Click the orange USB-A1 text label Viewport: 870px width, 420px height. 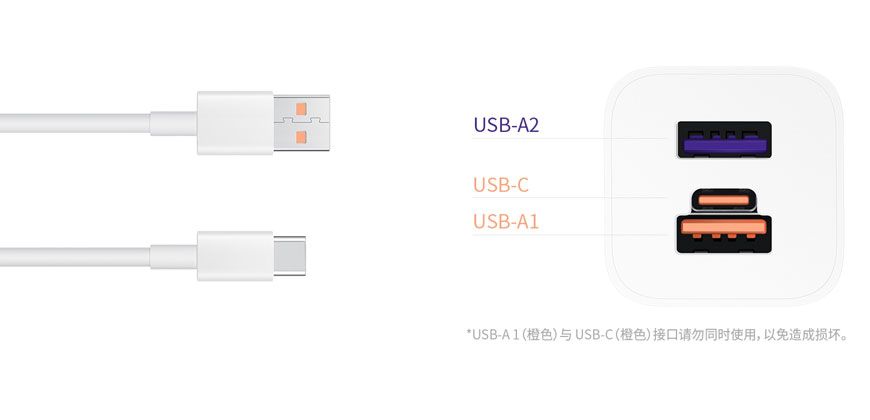(x=506, y=221)
